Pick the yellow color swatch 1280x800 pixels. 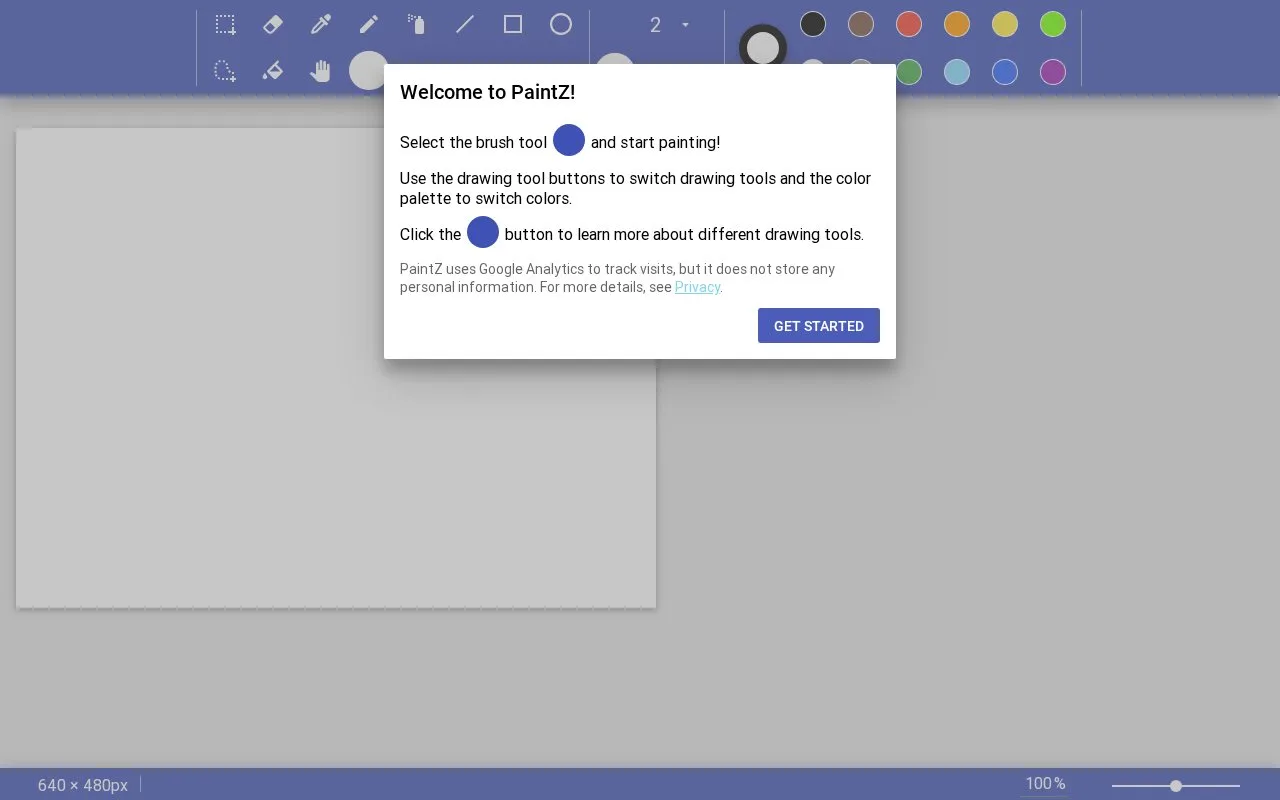coord(1005,24)
